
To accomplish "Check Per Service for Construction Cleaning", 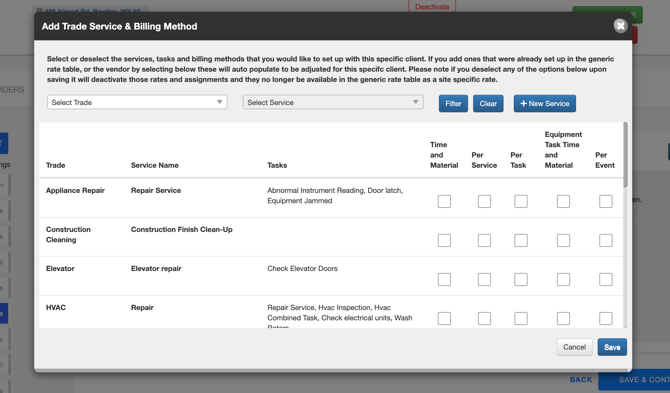I will 484,240.
